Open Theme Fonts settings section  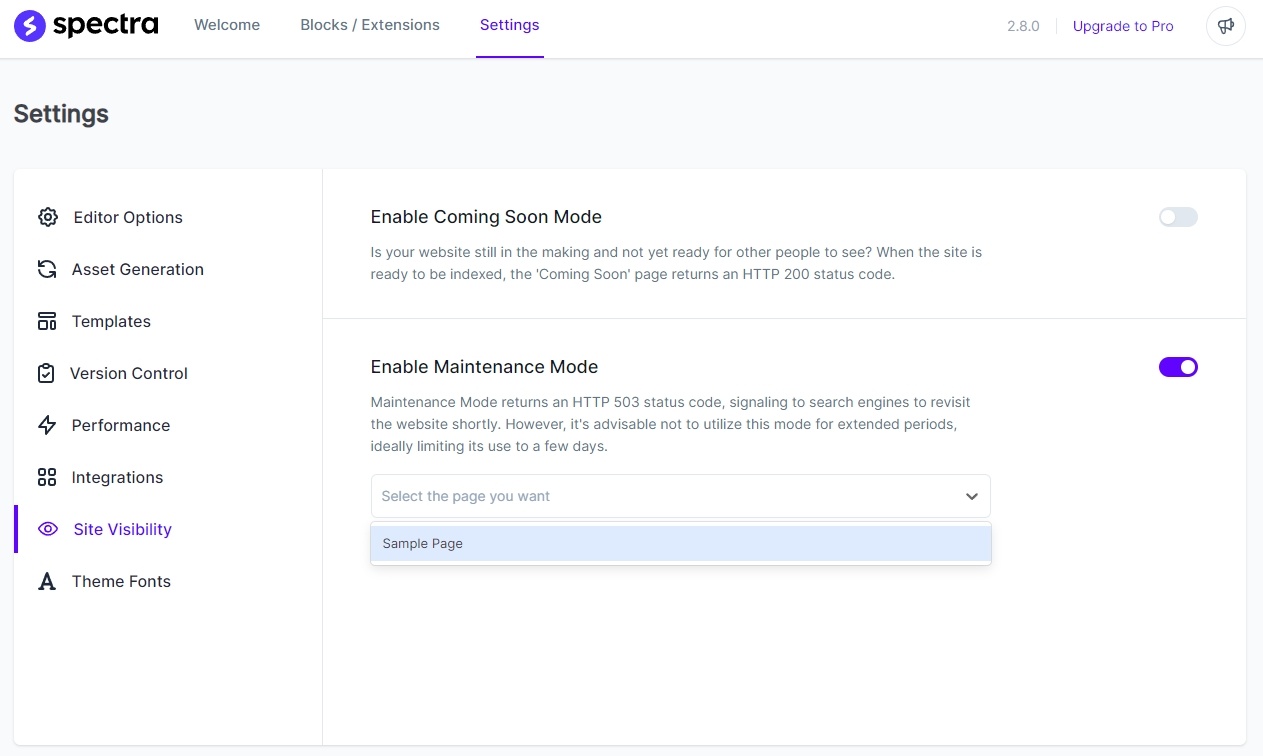121,581
